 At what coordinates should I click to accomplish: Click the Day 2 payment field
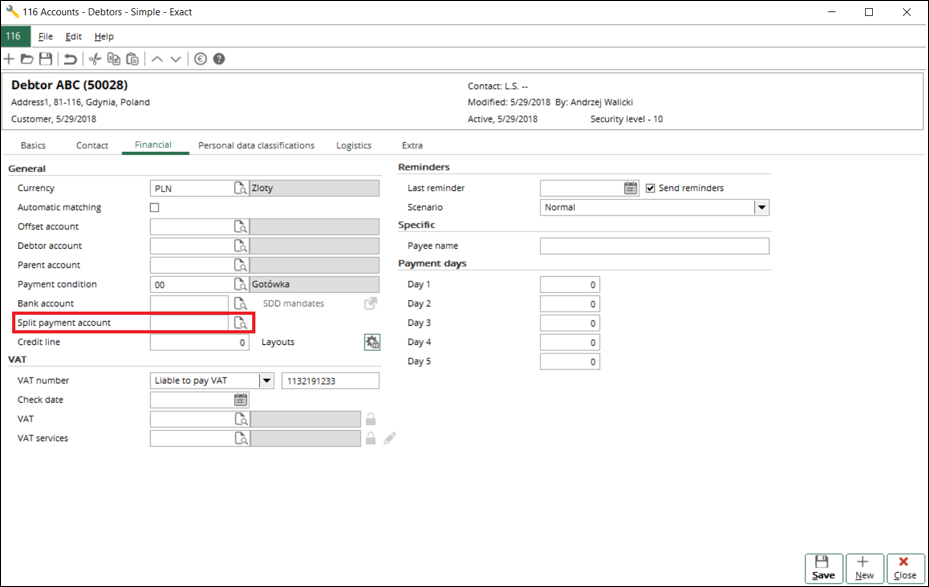[570, 303]
